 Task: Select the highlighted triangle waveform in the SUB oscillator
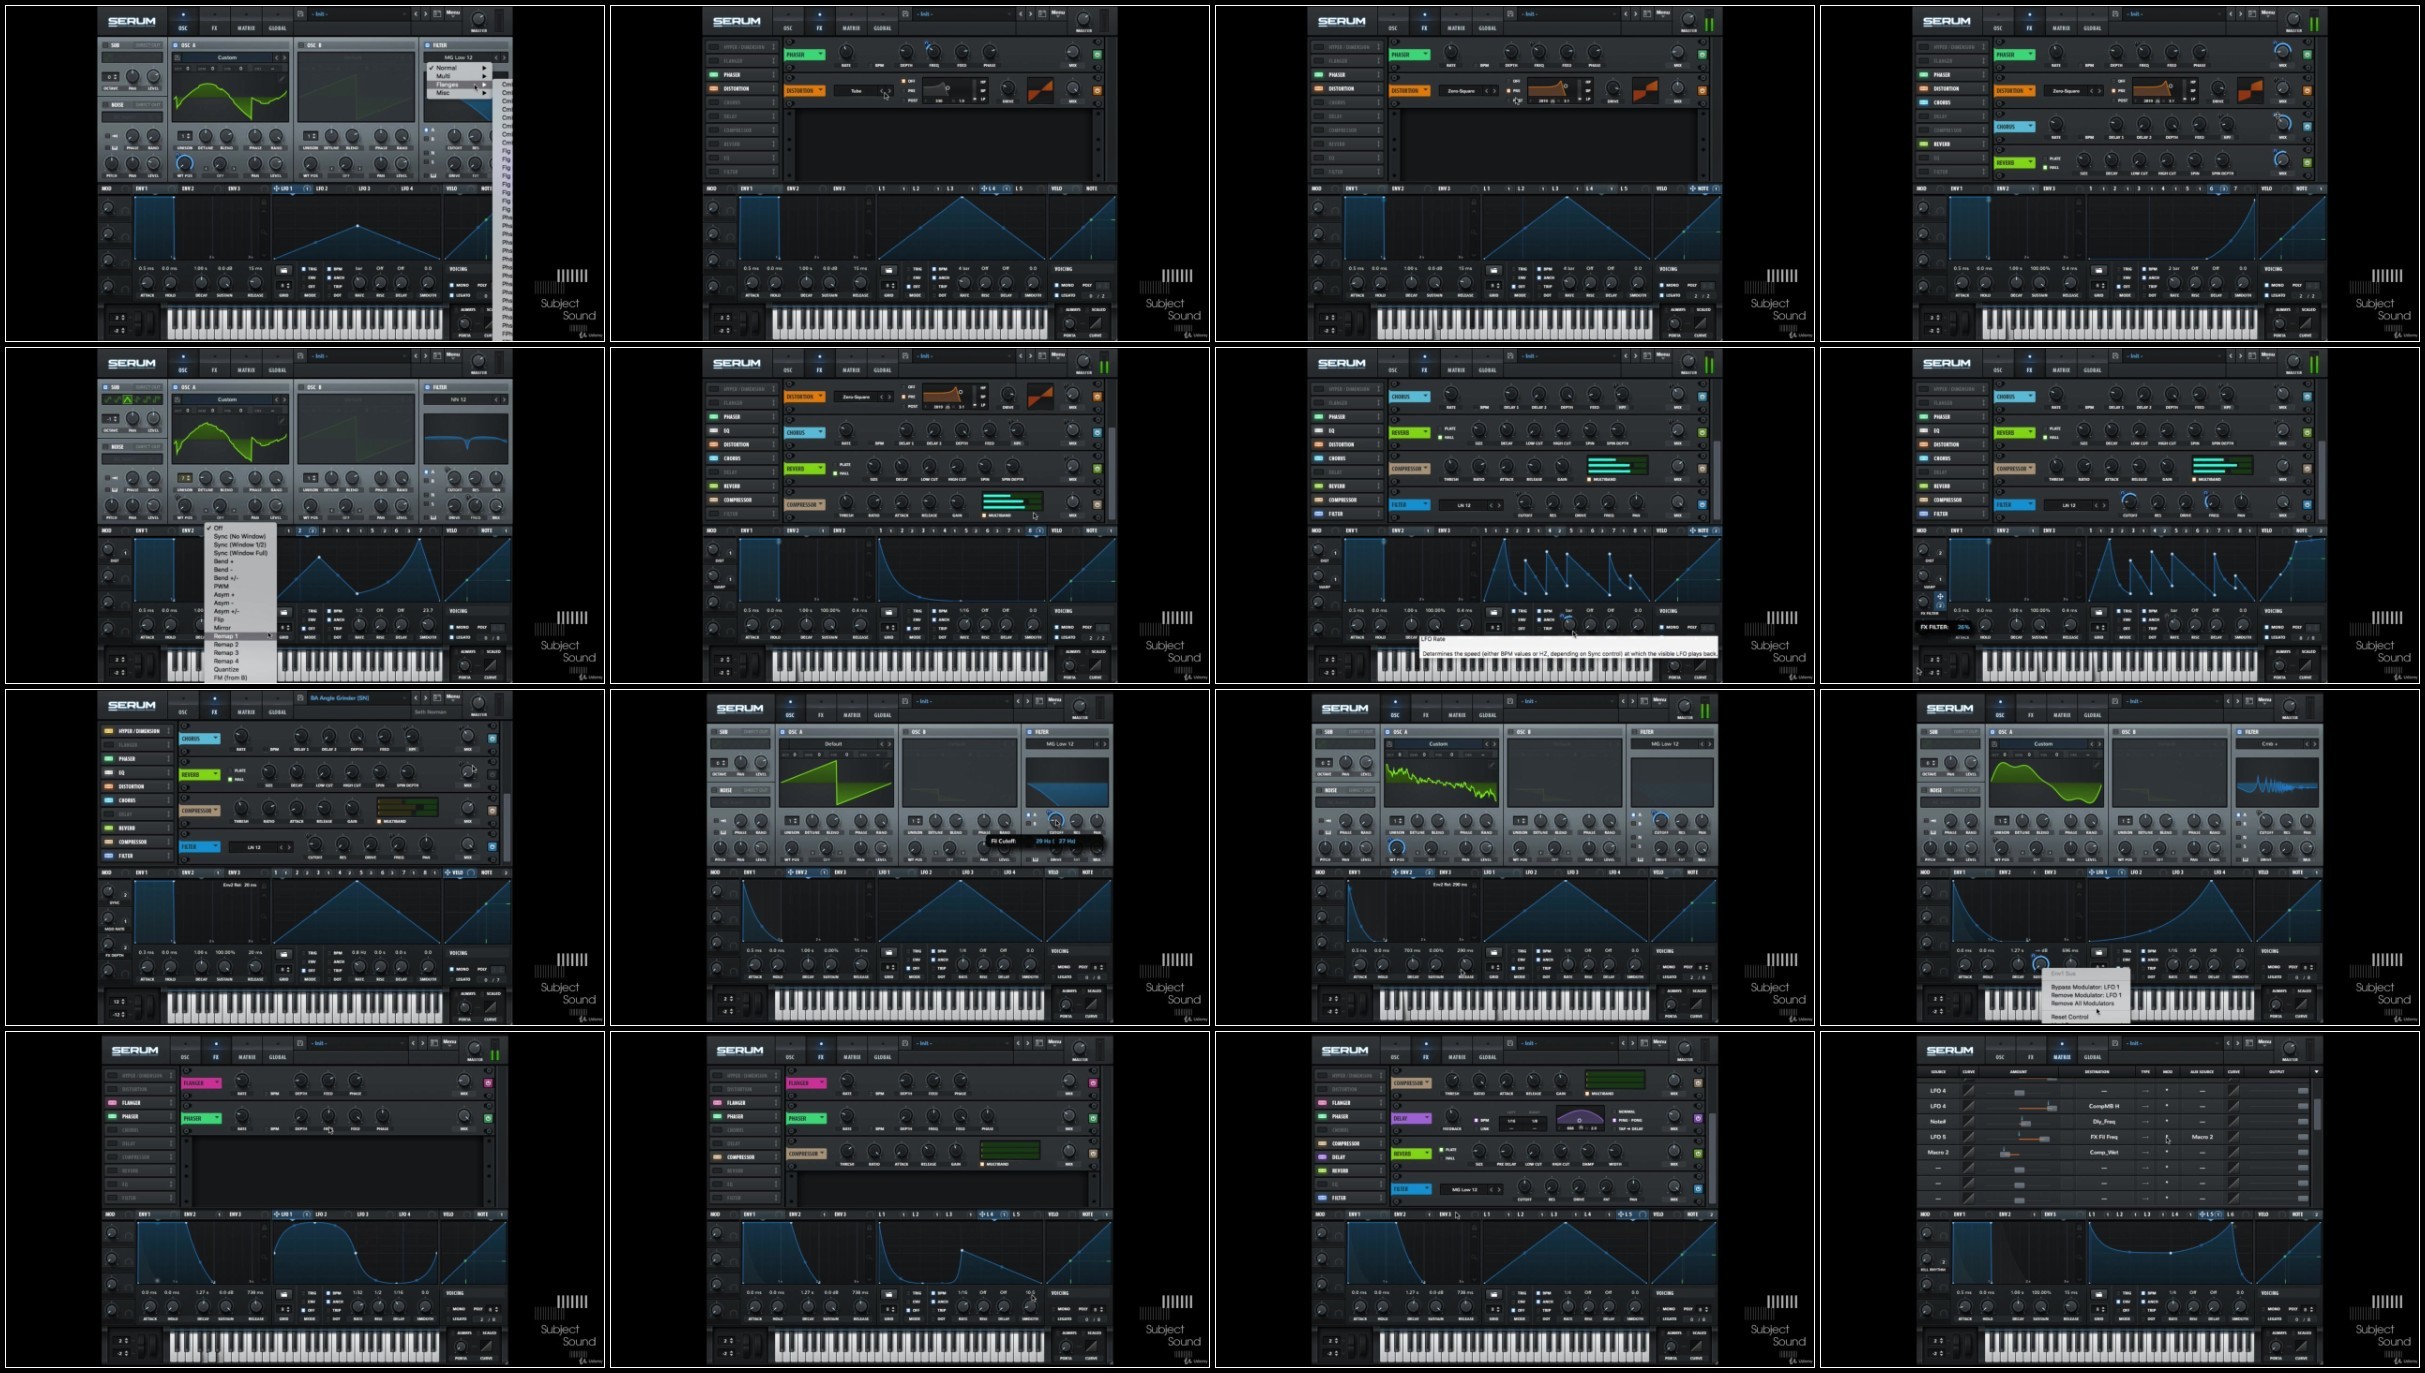coord(127,399)
